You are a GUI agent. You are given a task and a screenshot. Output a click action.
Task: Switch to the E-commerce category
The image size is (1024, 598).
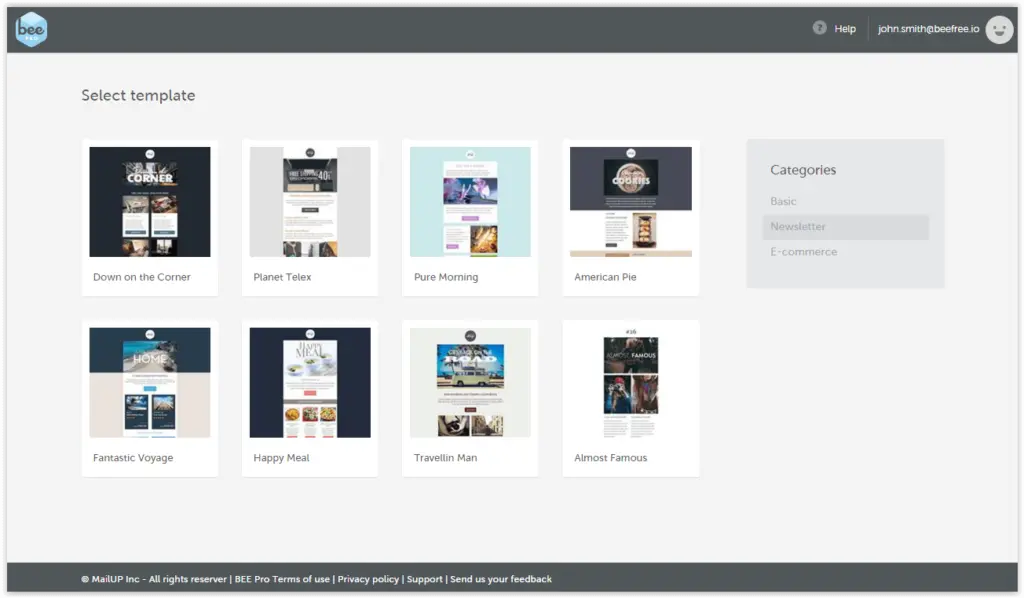coord(803,252)
